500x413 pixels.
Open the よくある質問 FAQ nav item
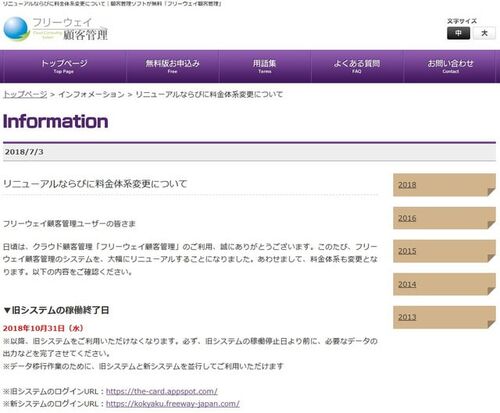click(x=357, y=66)
